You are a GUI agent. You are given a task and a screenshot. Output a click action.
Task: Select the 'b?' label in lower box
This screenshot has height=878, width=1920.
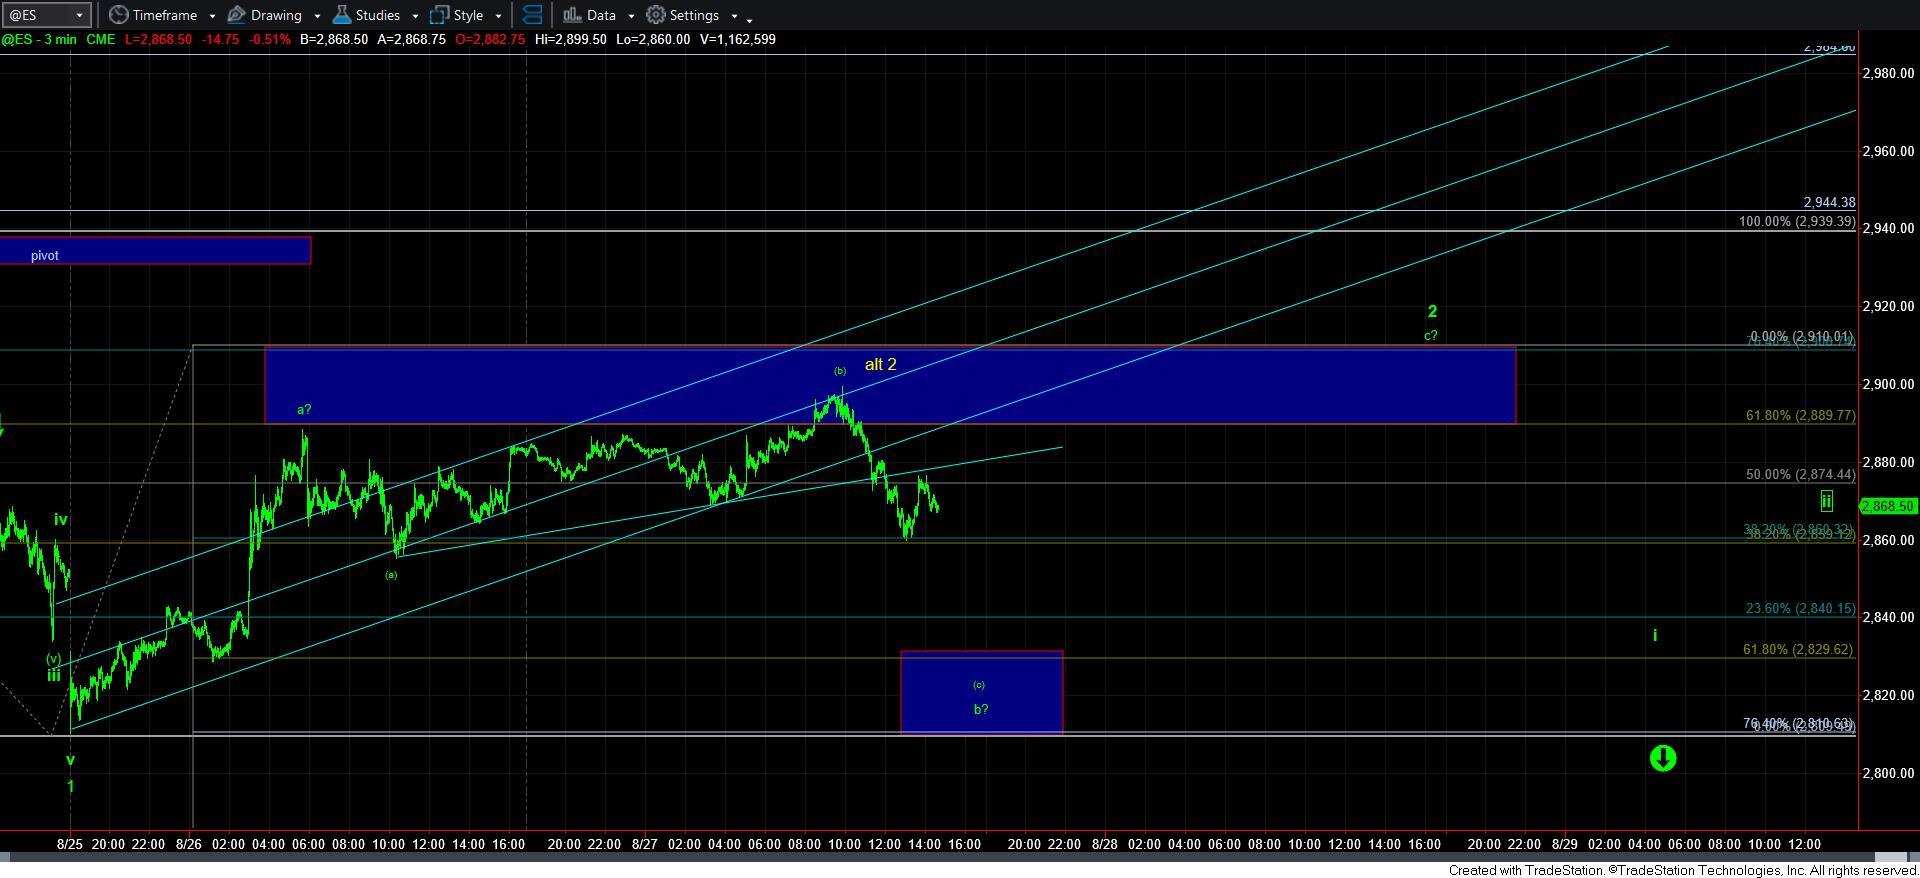click(981, 709)
